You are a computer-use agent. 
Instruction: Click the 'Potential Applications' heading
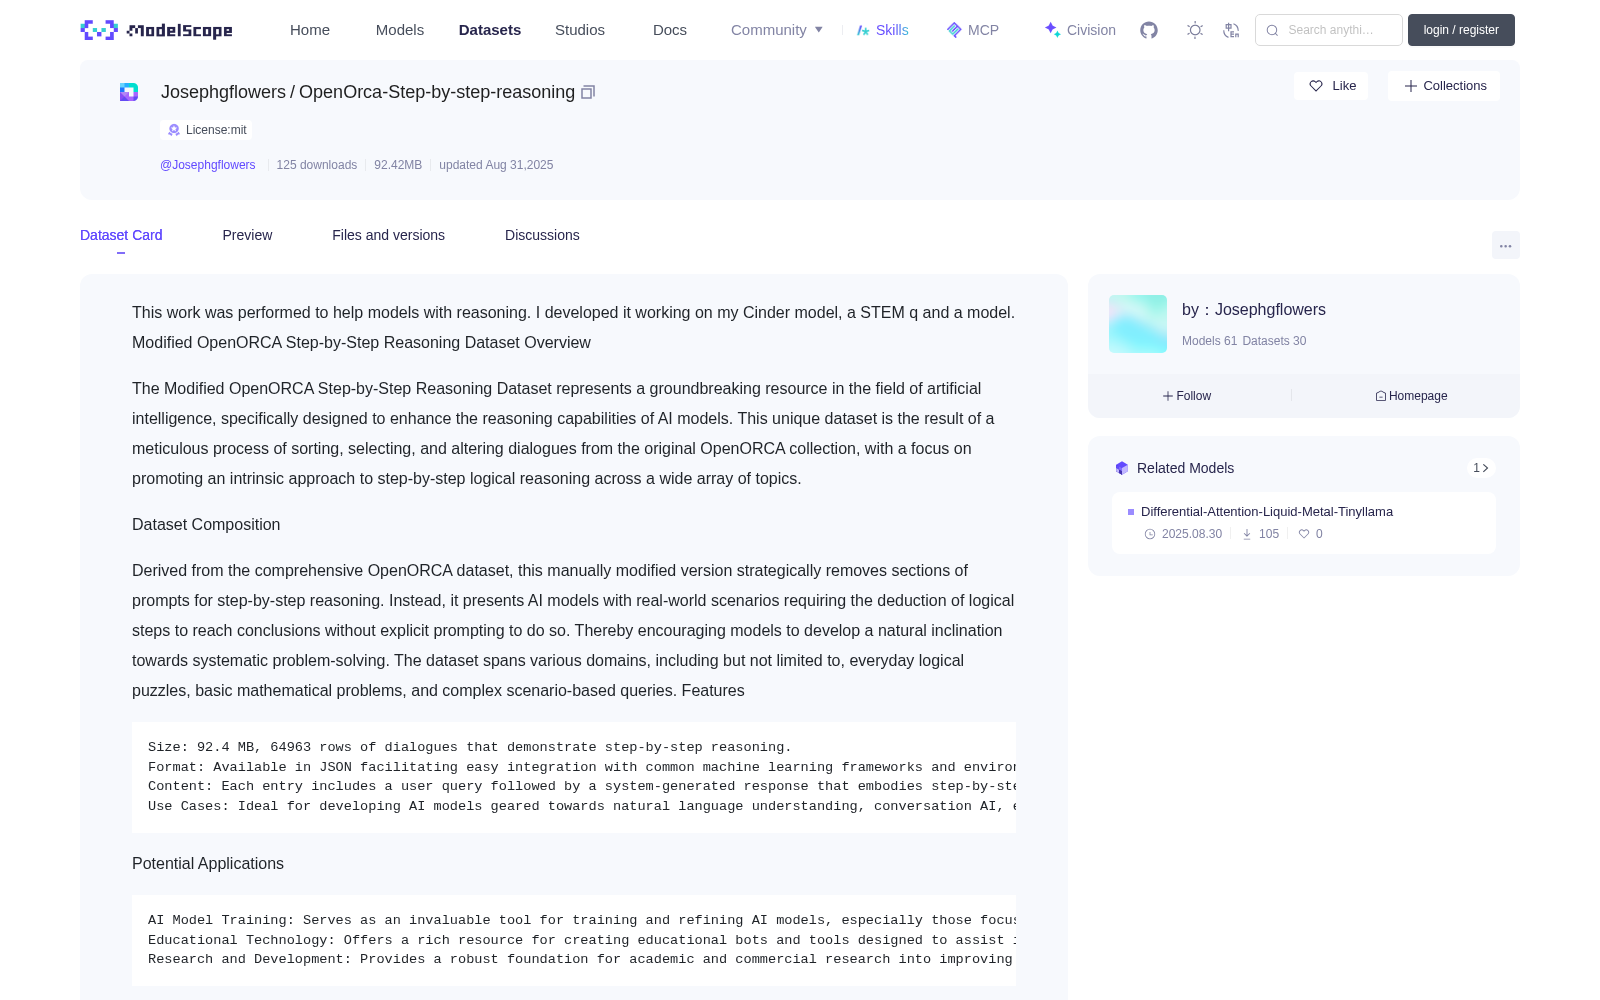[x=208, y=864]
